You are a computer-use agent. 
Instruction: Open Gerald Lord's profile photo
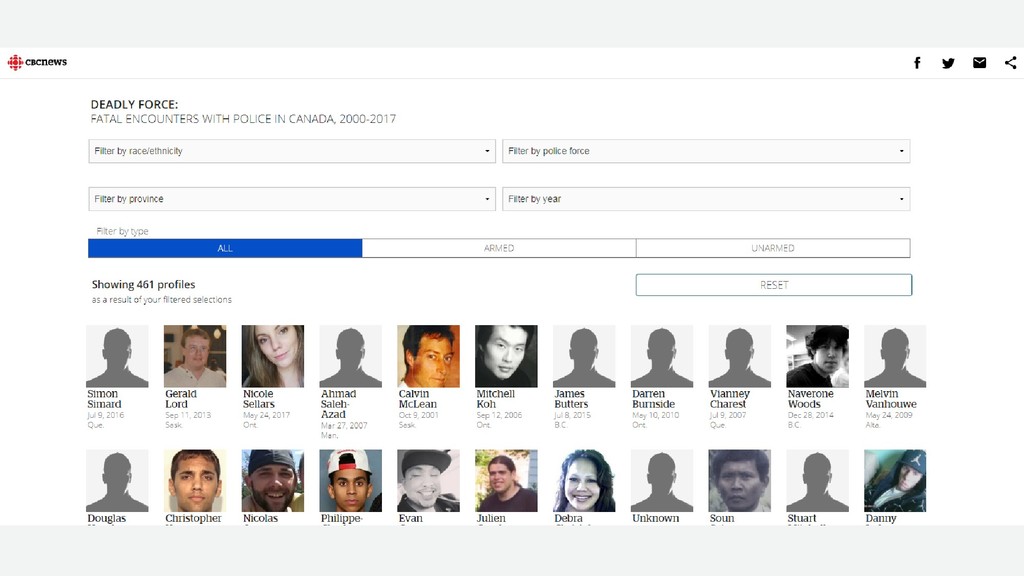[195, 356]
